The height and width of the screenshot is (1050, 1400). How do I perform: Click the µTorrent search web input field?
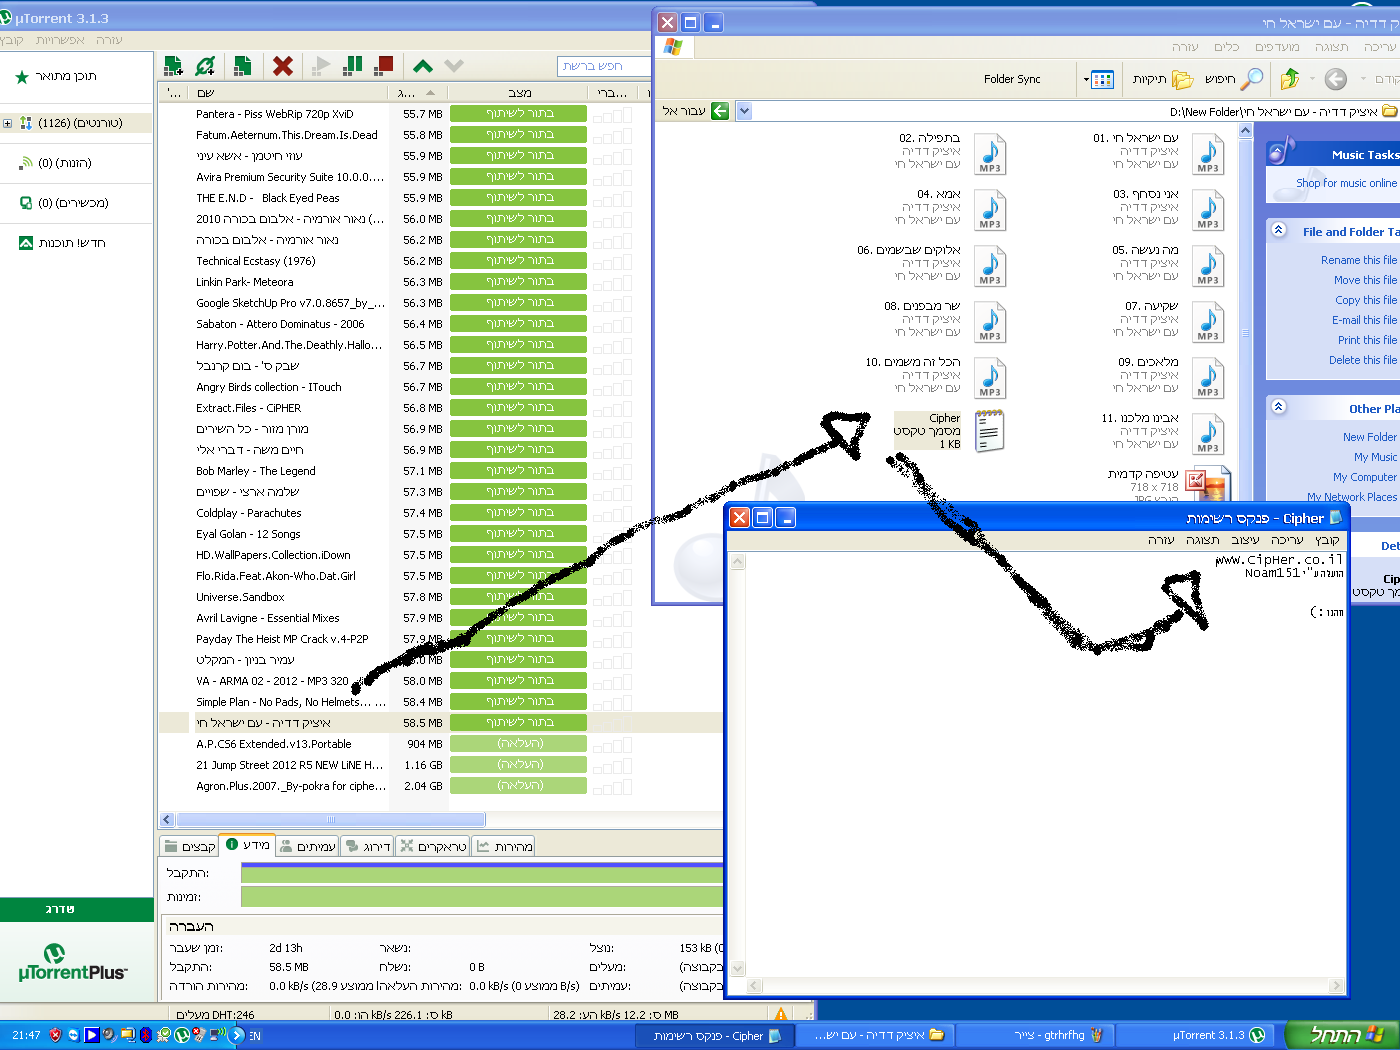coord(603,66)
